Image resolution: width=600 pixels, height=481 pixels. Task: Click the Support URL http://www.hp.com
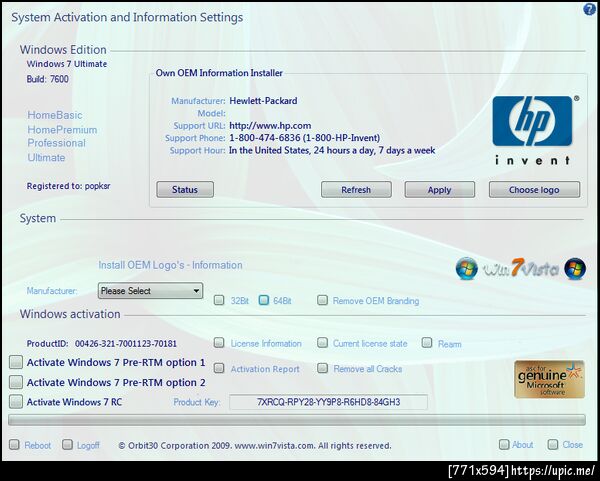click(270, 126)
